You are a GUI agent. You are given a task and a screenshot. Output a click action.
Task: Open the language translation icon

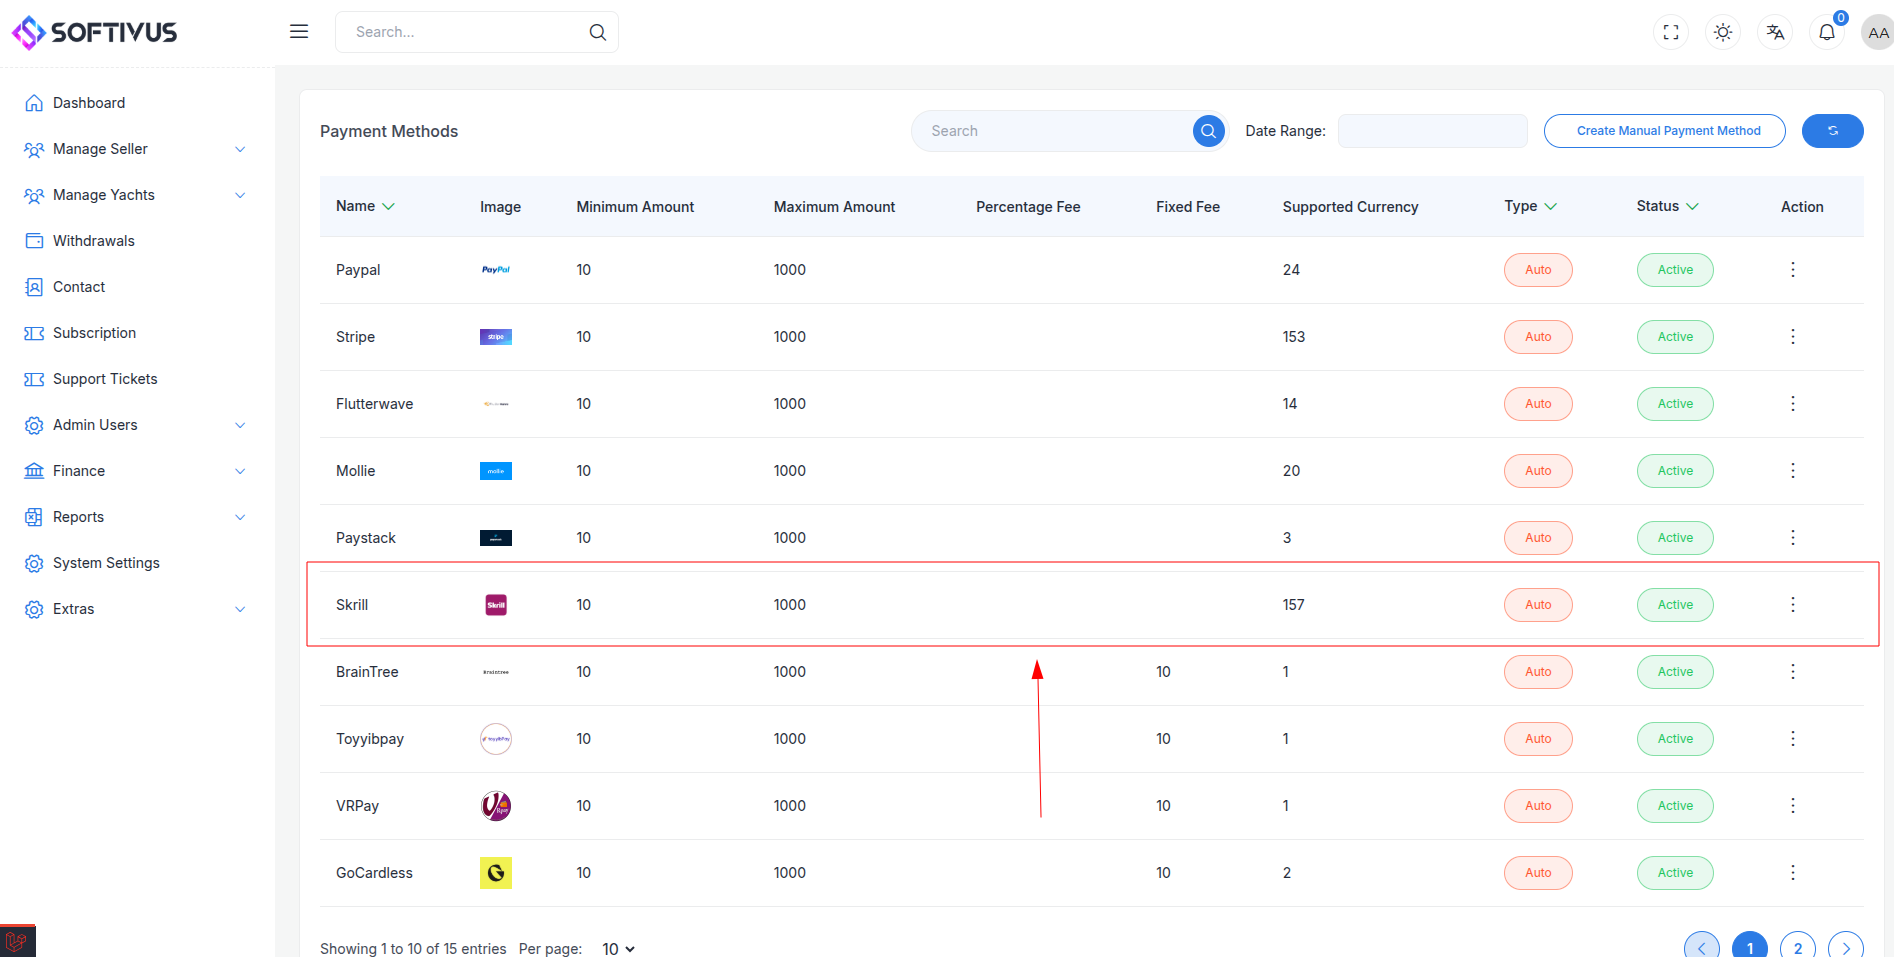1775,32
